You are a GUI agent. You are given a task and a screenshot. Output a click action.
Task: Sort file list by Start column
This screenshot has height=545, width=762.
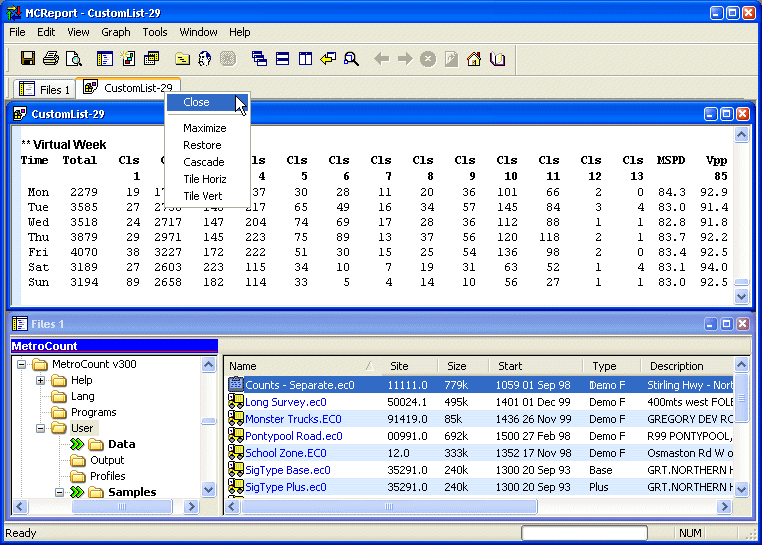click(x=535, y=366)
